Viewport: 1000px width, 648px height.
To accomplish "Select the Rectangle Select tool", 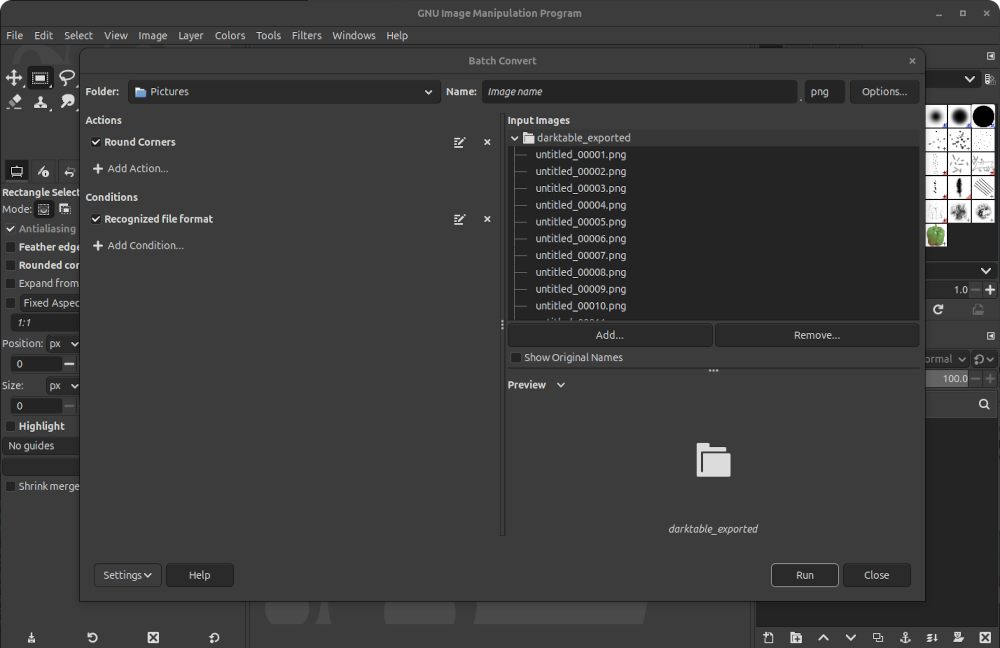I will point(40,78).
